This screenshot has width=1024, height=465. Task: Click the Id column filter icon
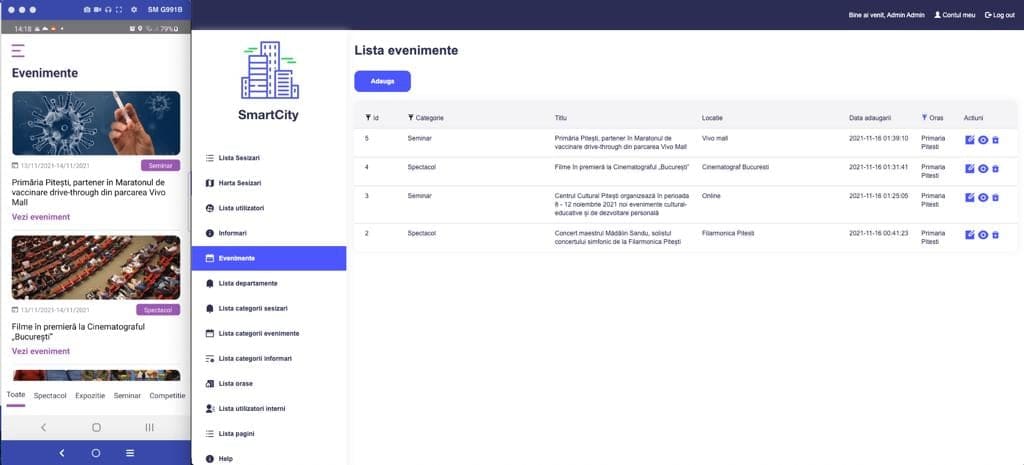[x=368, y=118]
